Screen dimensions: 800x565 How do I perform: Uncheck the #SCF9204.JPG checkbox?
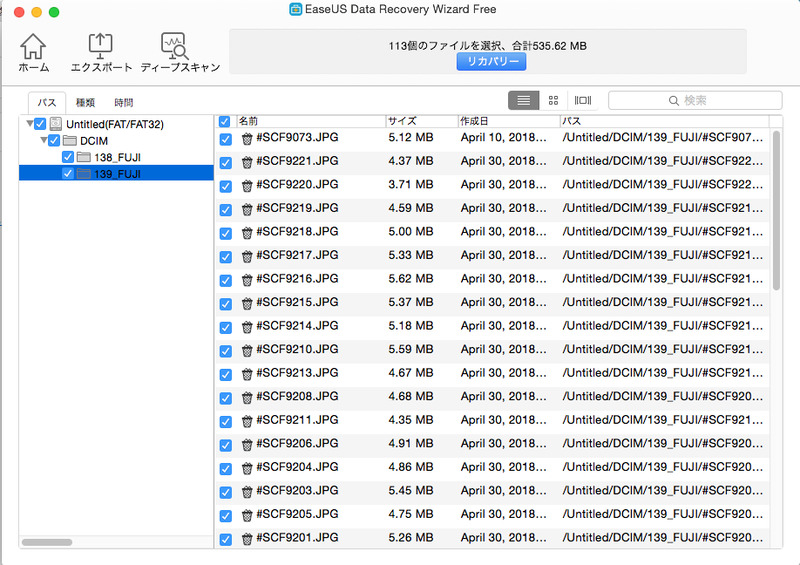[x=226, y=469]
